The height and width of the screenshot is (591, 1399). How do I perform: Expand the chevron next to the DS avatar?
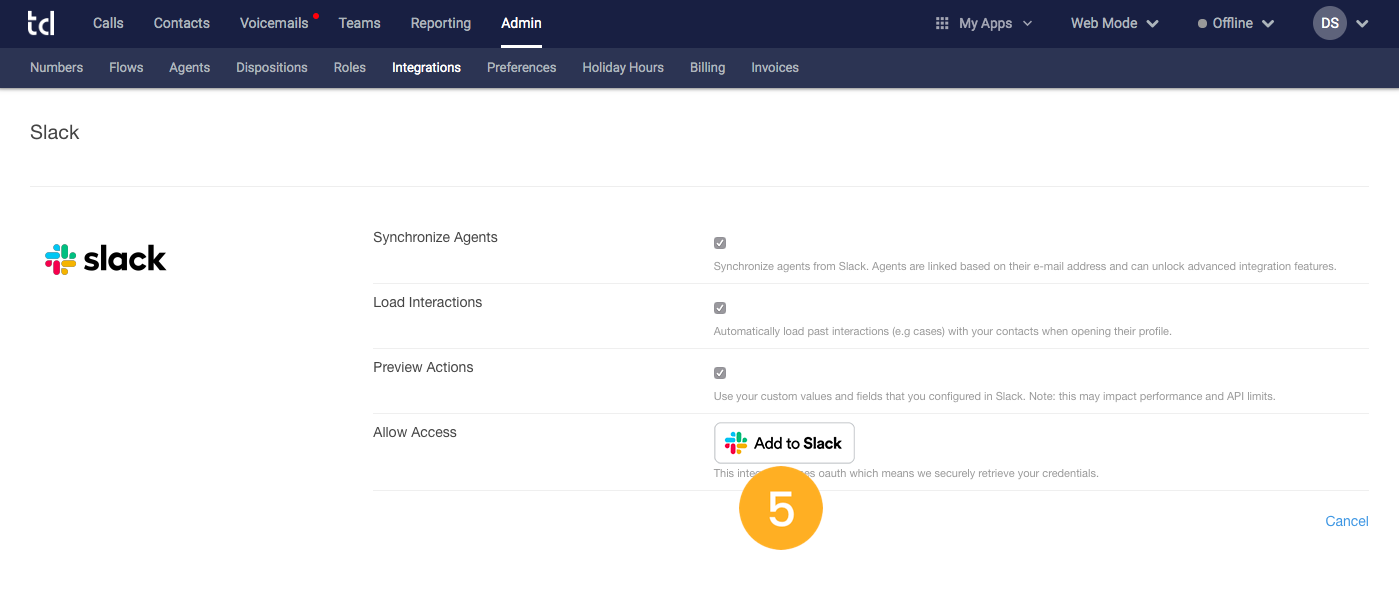1362,23
